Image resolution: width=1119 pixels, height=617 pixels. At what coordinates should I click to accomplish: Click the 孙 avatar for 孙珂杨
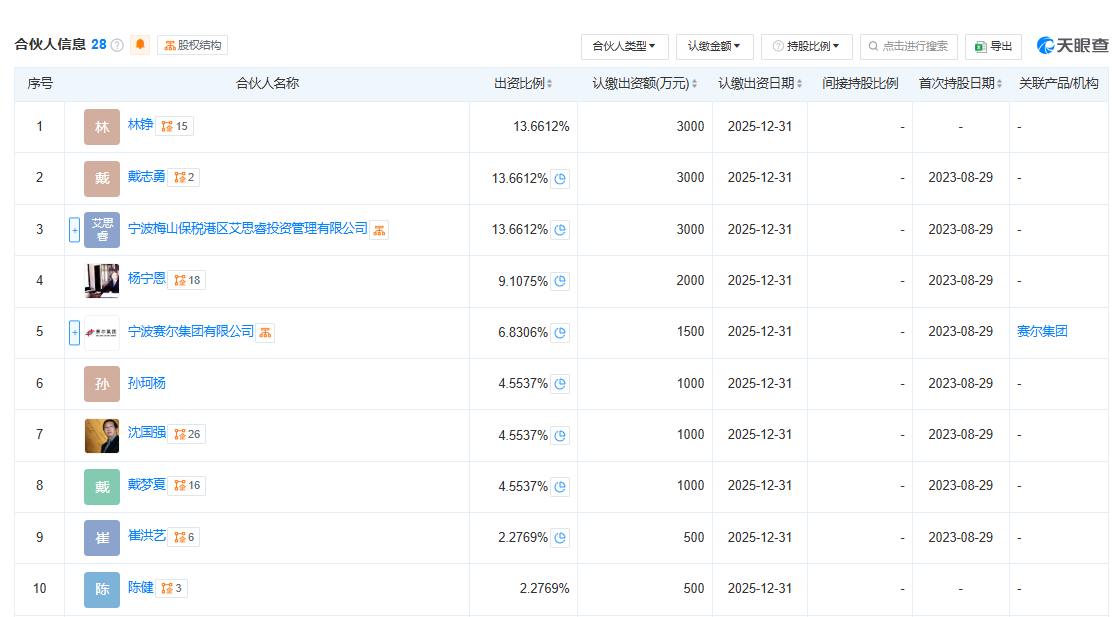point(102,384)
